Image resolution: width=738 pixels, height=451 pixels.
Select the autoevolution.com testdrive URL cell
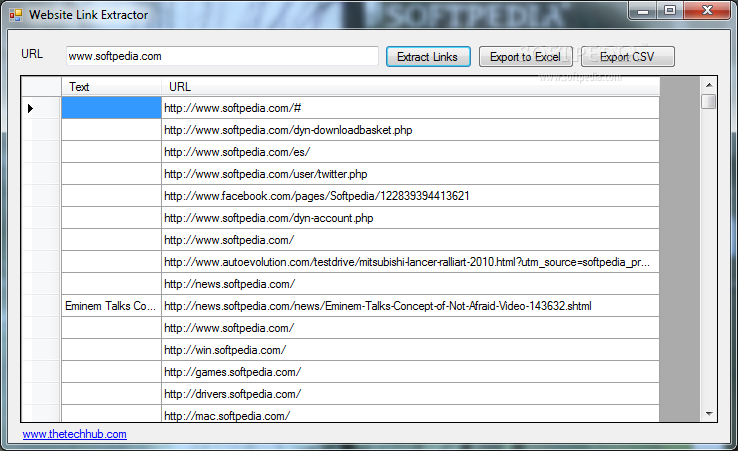(x=410, y=262)
